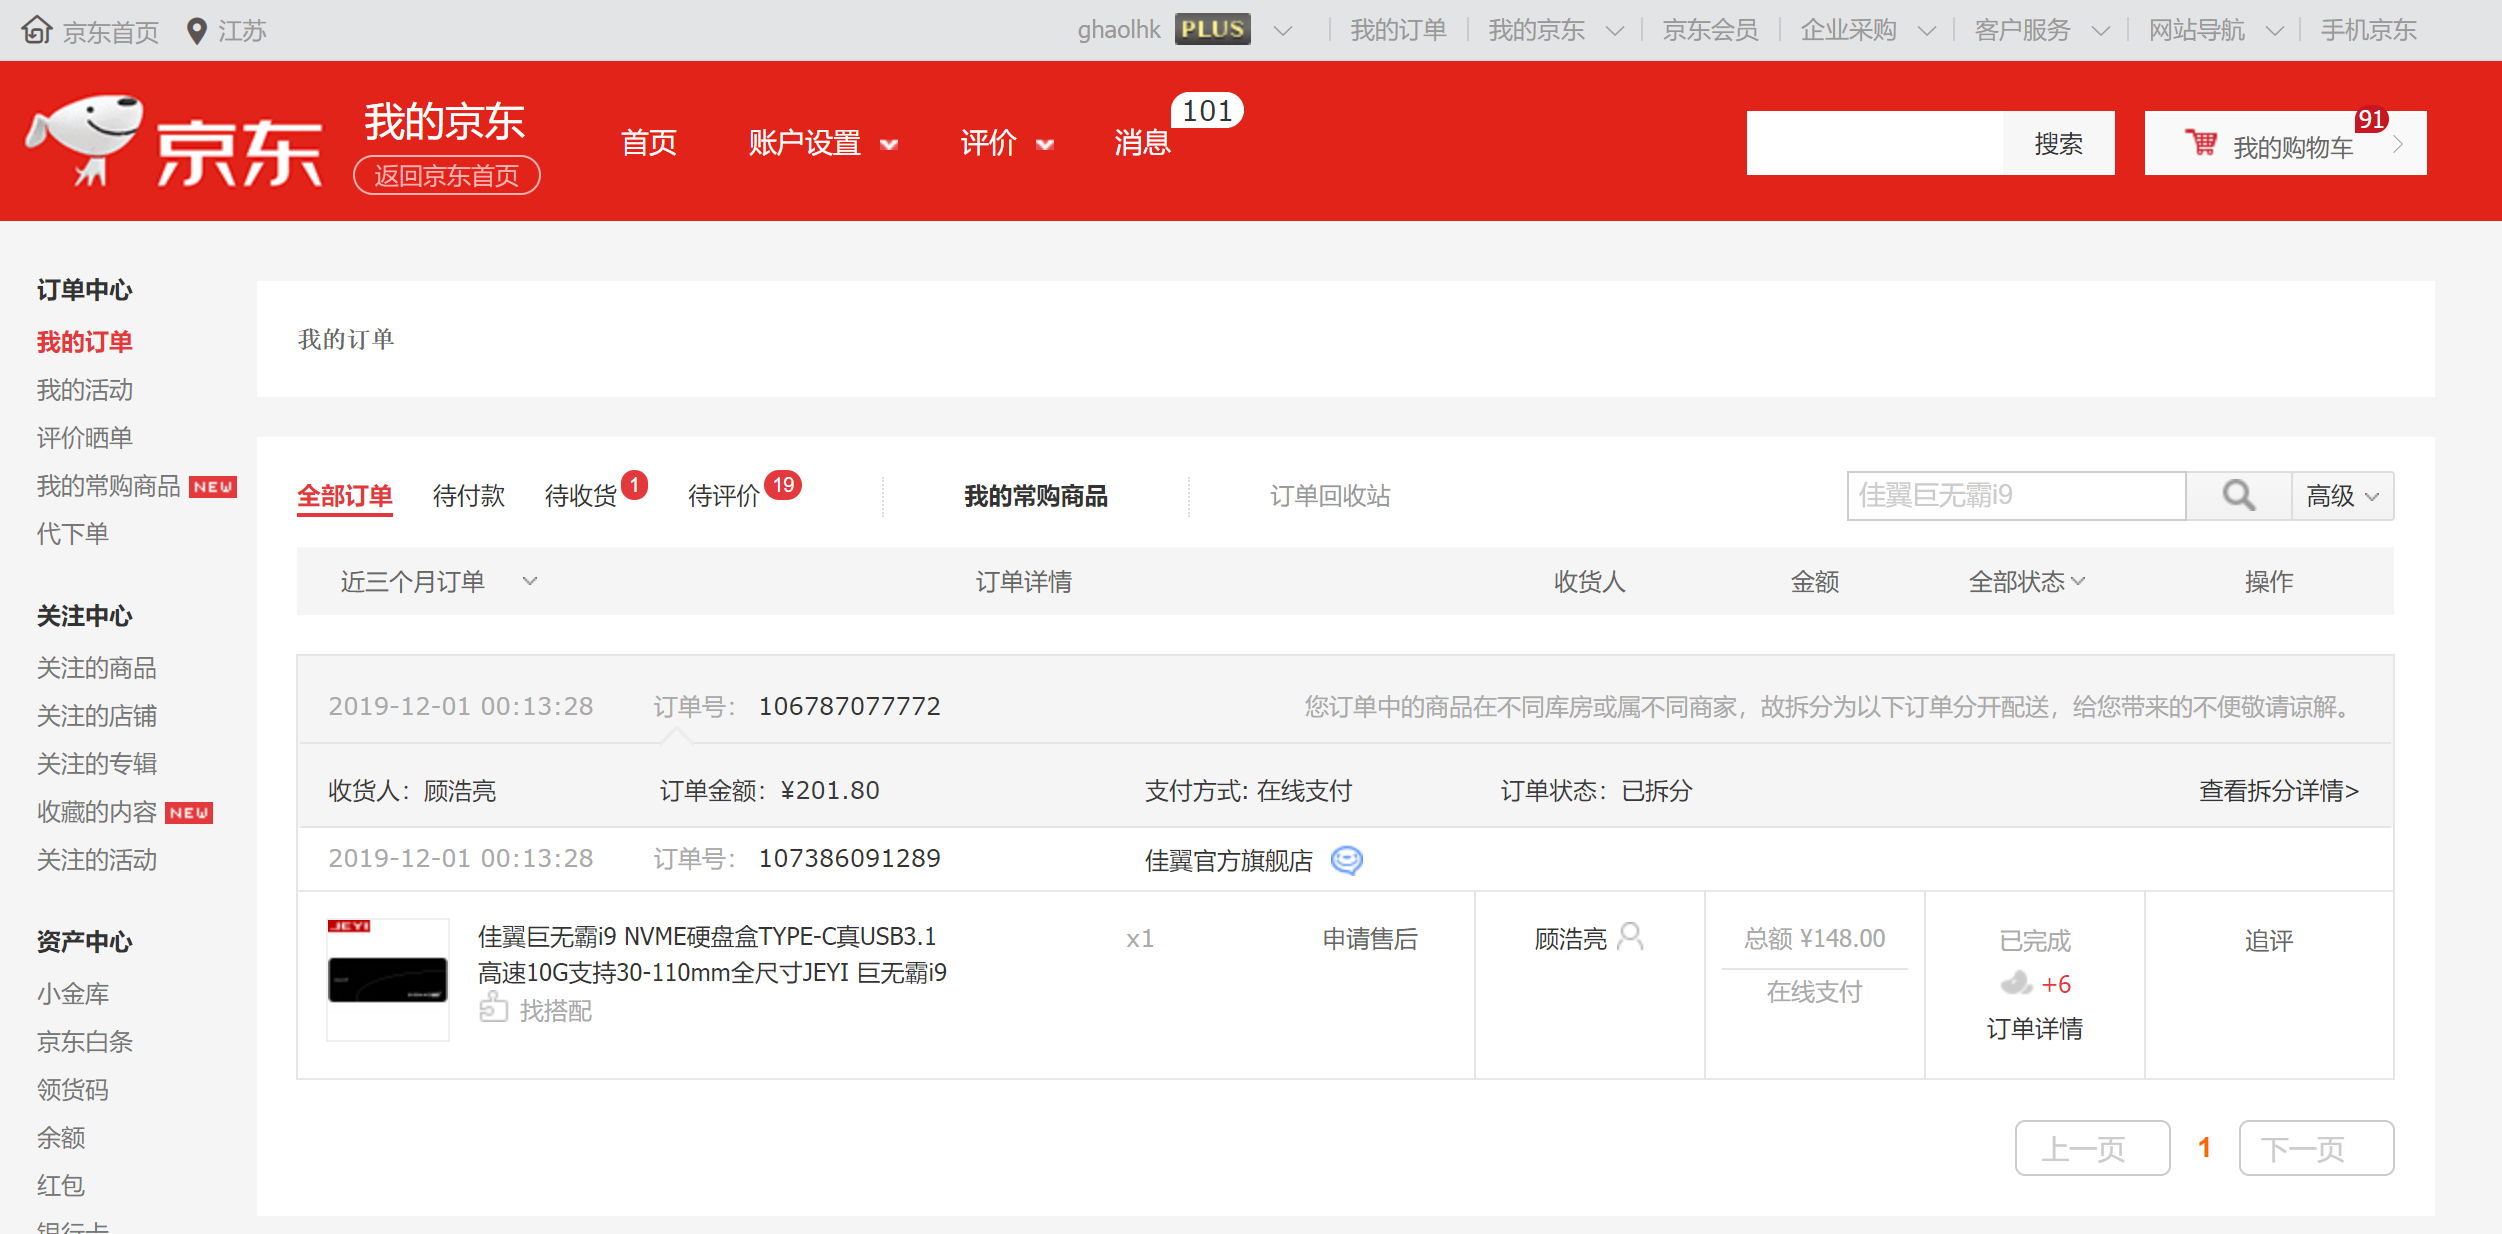2502x1234 pixels.
Task: Expand the 客户服务 dropdown
Action: 2101,31
